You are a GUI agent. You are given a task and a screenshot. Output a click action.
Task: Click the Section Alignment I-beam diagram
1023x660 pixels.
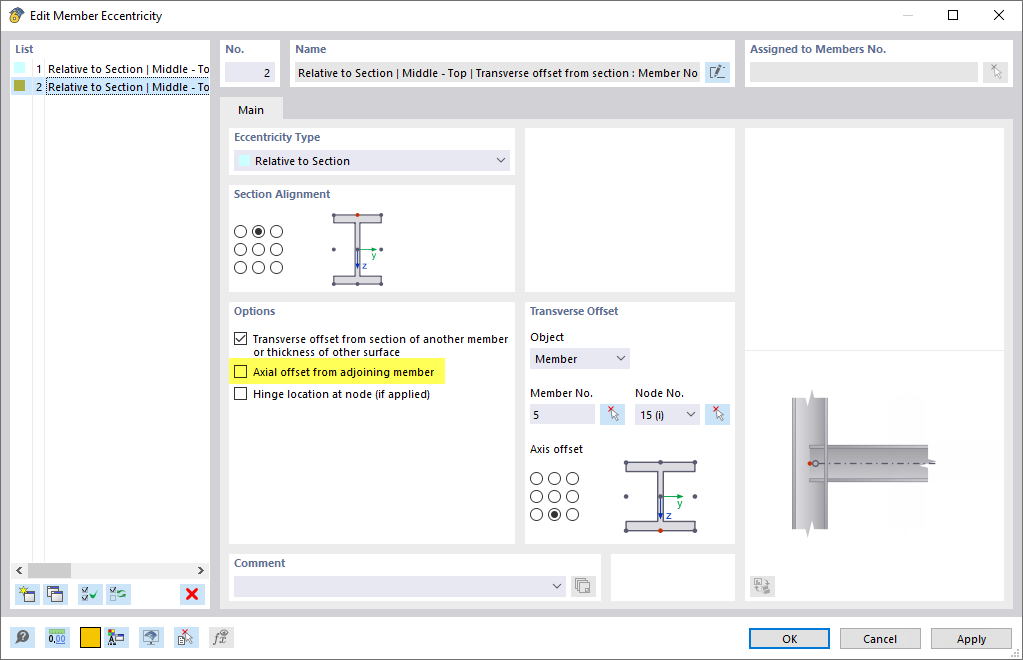[358, 249]
